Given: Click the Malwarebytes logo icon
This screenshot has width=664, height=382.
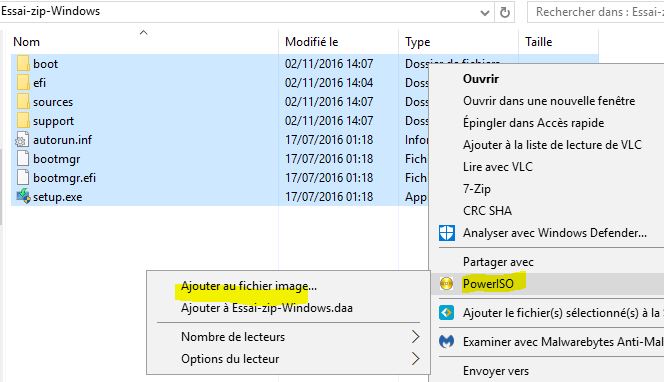Looking at the screenshot, I should [x=447, y=341].
